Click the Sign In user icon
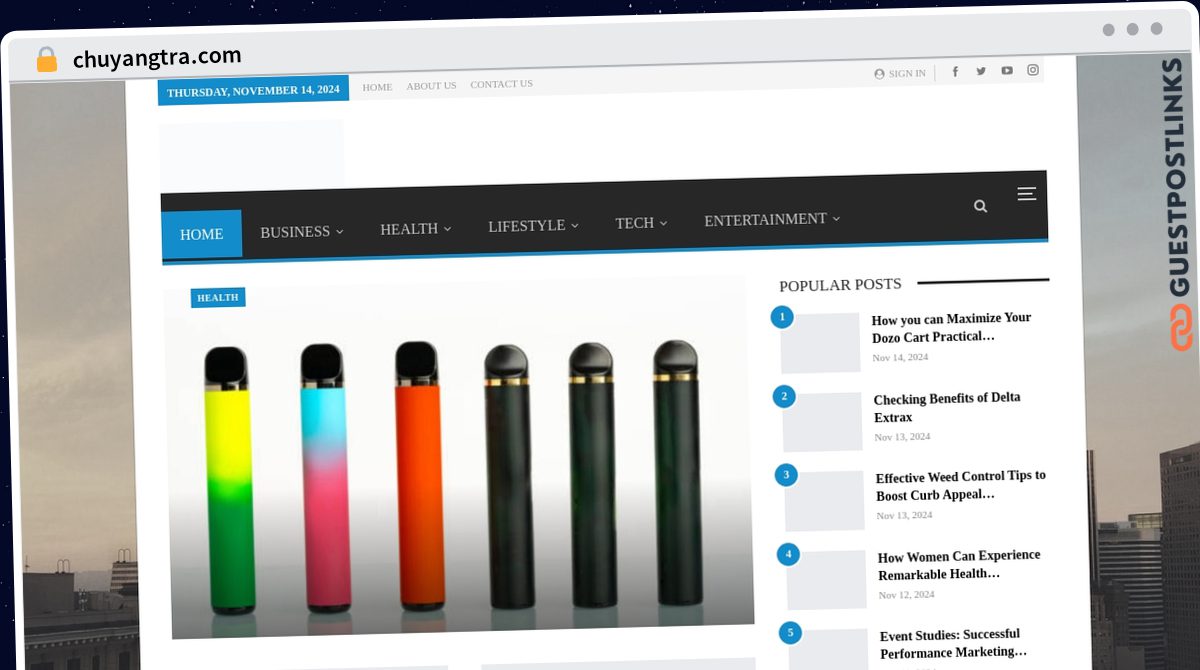 [x=879, y=74]
